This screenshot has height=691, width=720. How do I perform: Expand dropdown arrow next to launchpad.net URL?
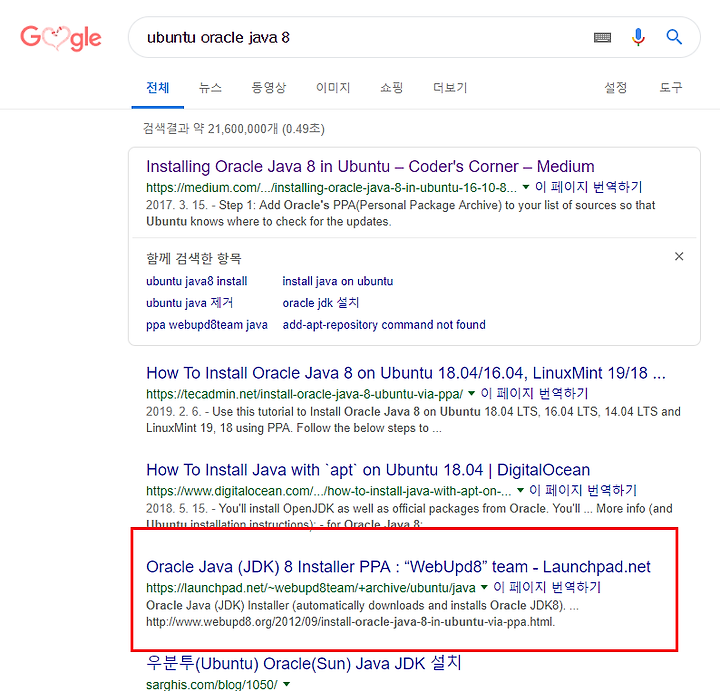pos(484,587)
